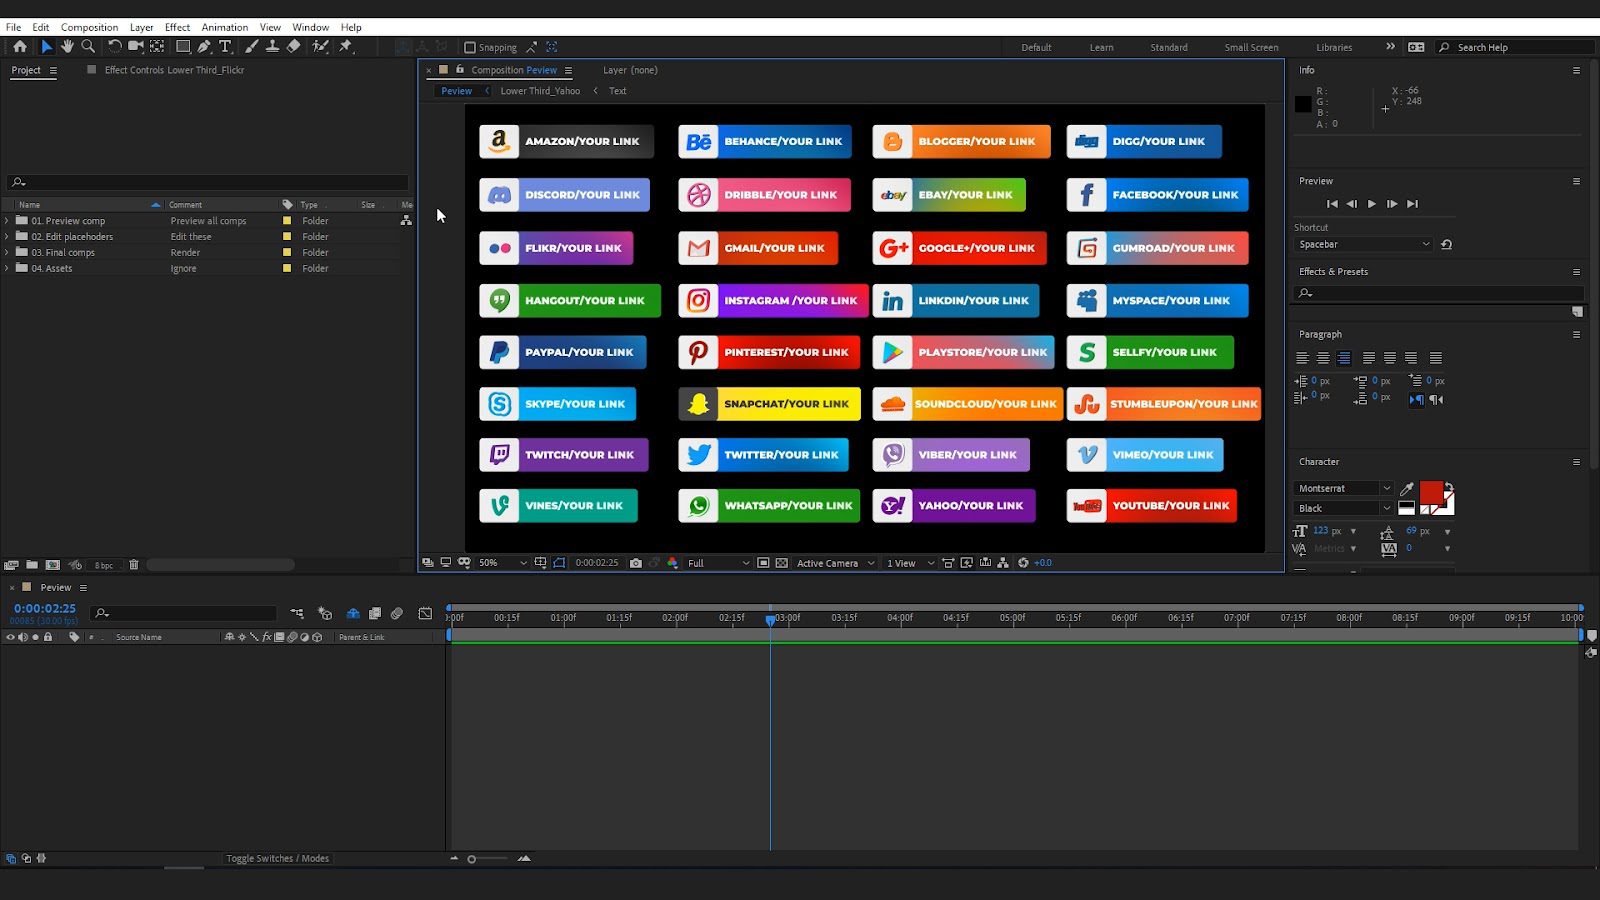Open the Effect menu
The image size is (1600, 900).
point(177,27)
